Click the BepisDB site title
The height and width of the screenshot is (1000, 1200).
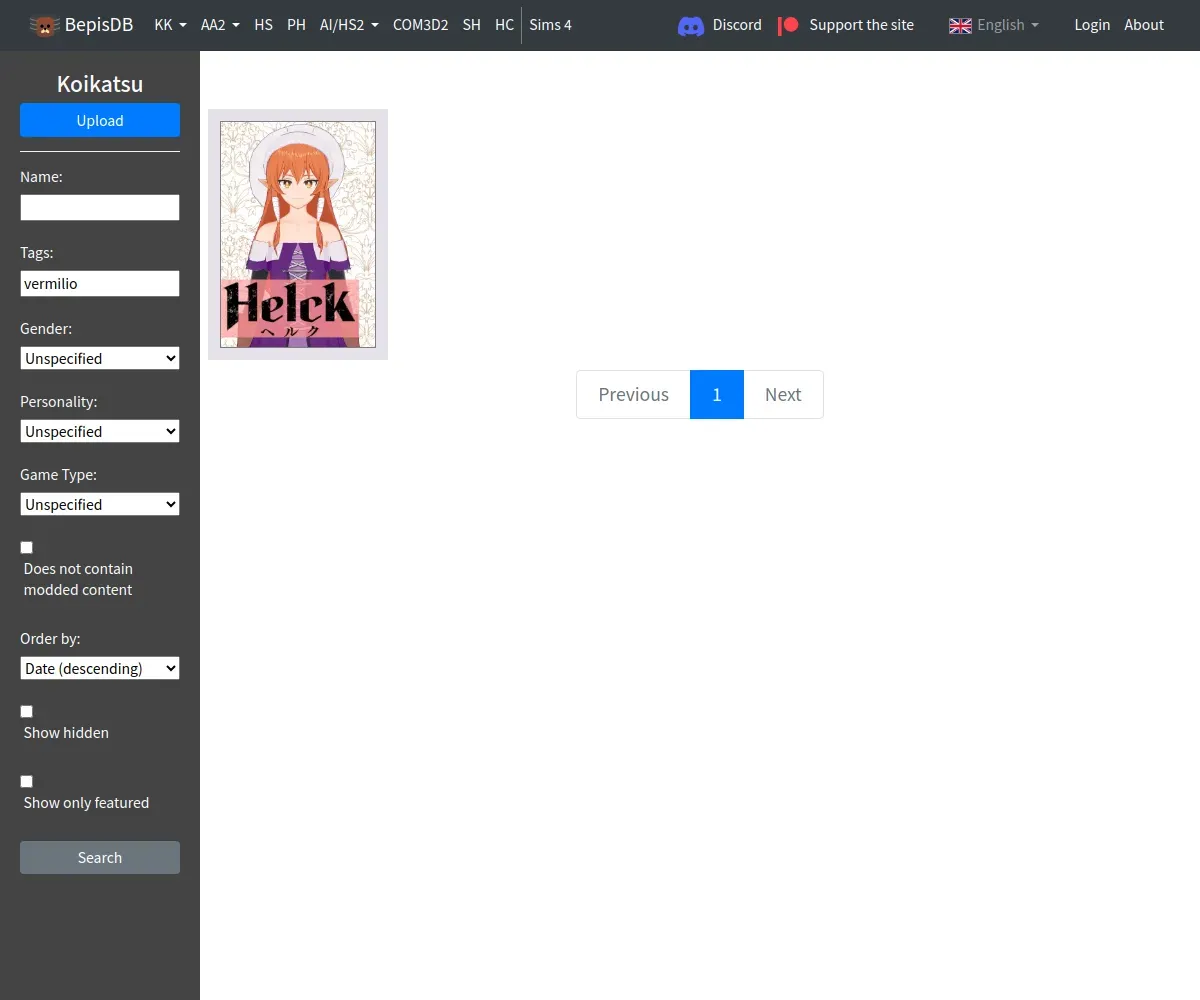pos(98,25)
